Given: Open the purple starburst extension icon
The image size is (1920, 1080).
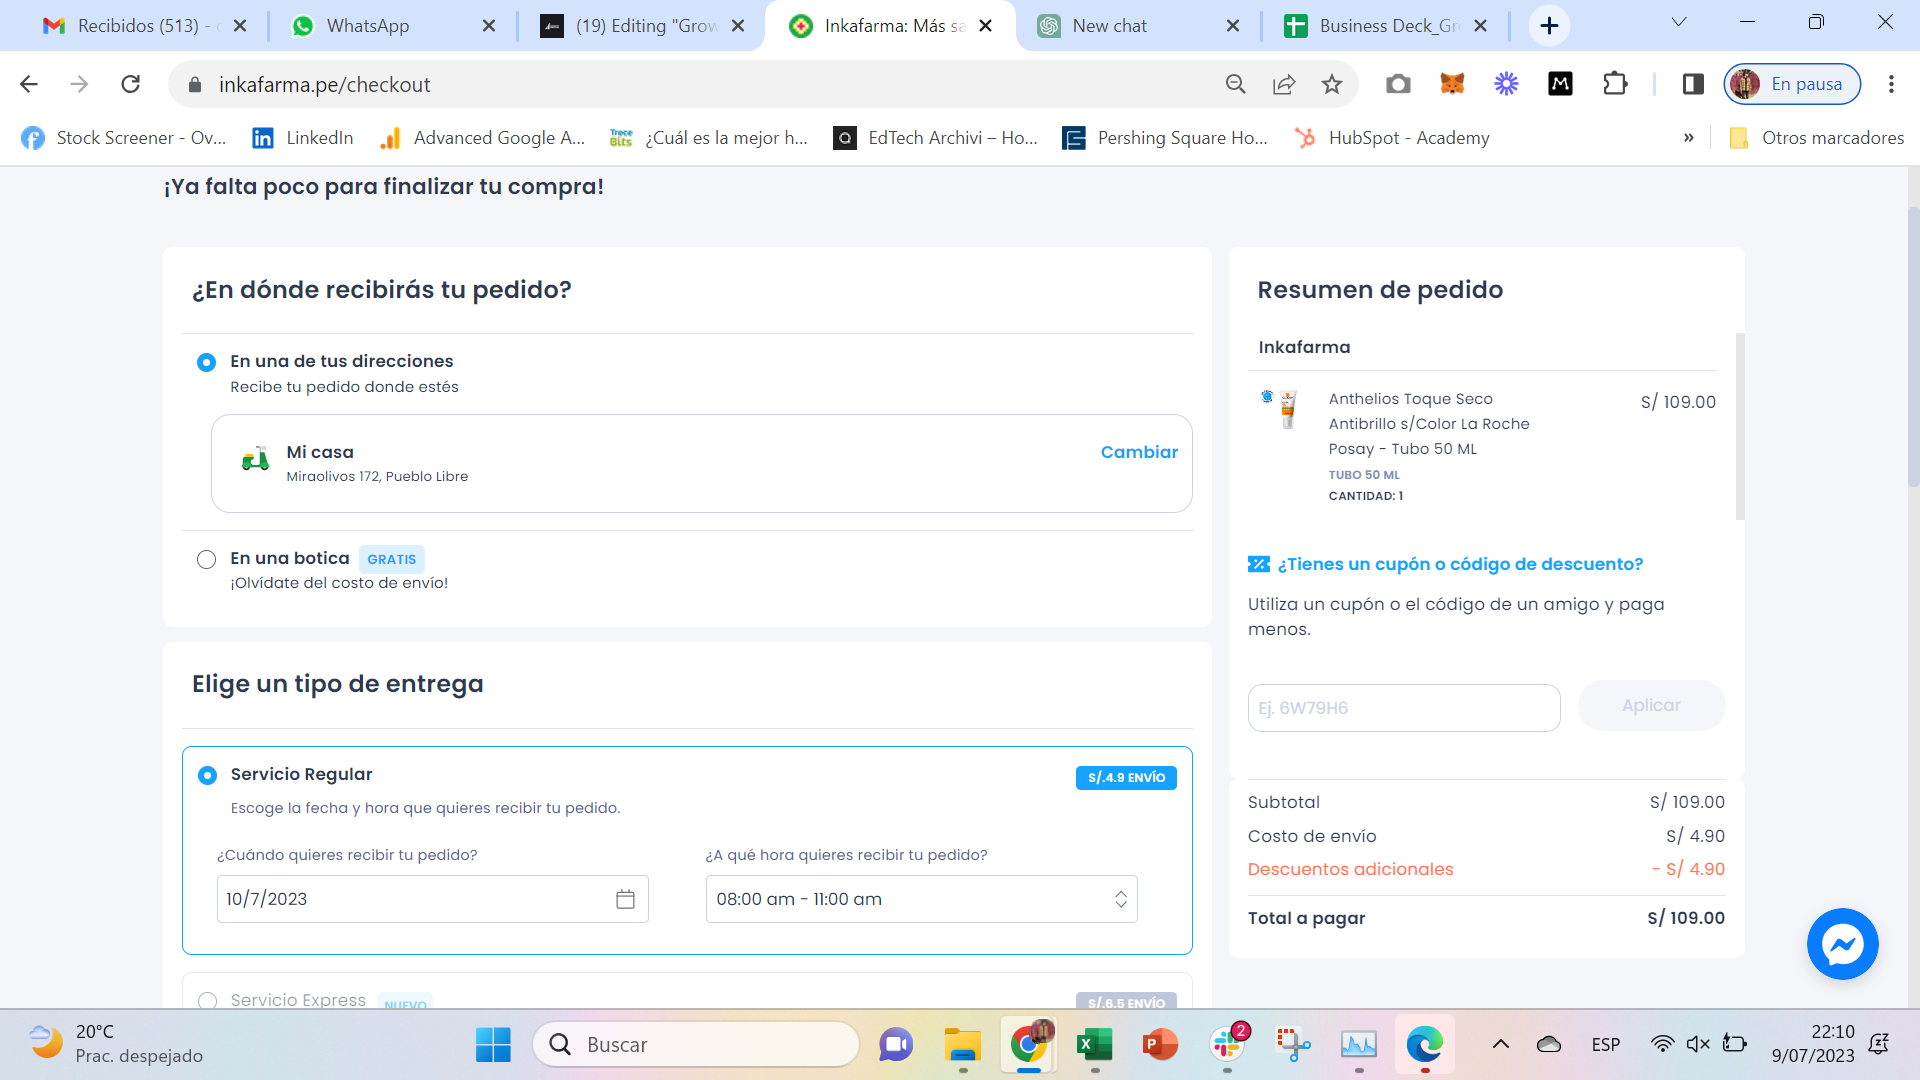Looking at the screenshot, I should (x=1506, y=84).
